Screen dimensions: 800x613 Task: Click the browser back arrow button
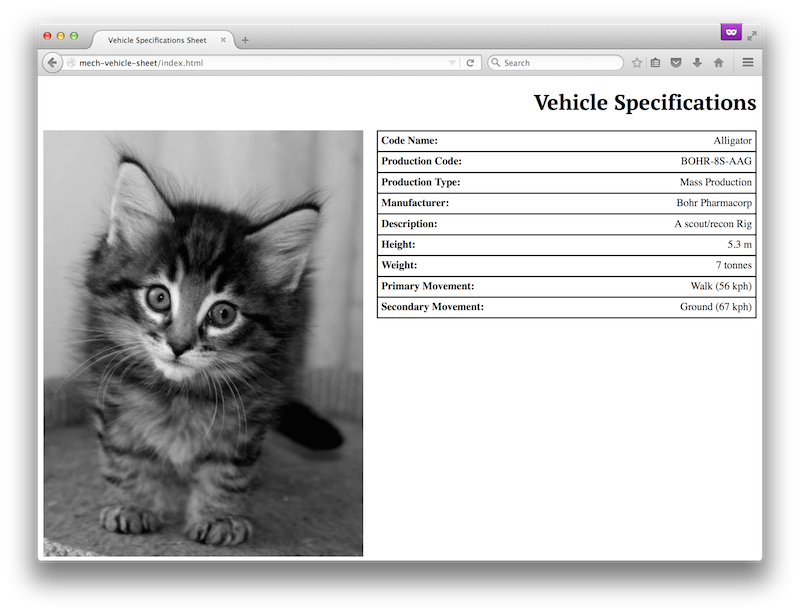click(52, 63)
